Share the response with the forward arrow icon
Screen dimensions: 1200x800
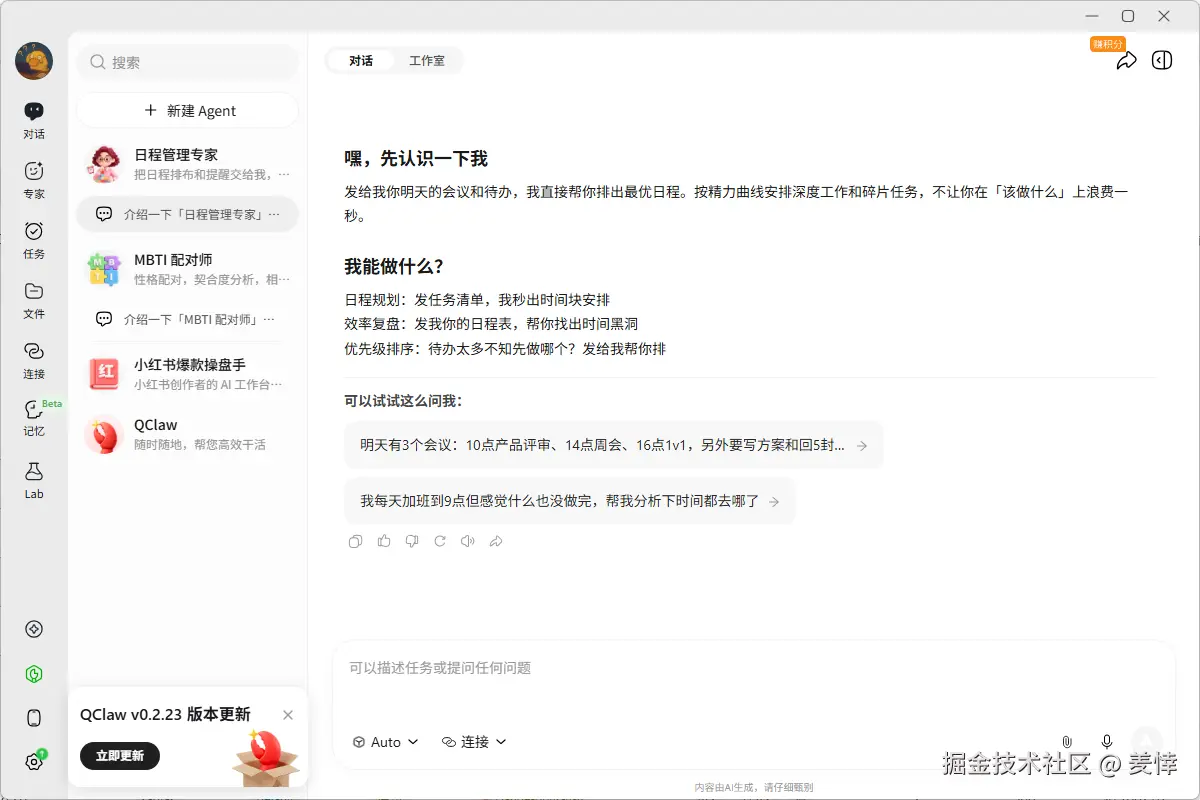coord(496,541)
